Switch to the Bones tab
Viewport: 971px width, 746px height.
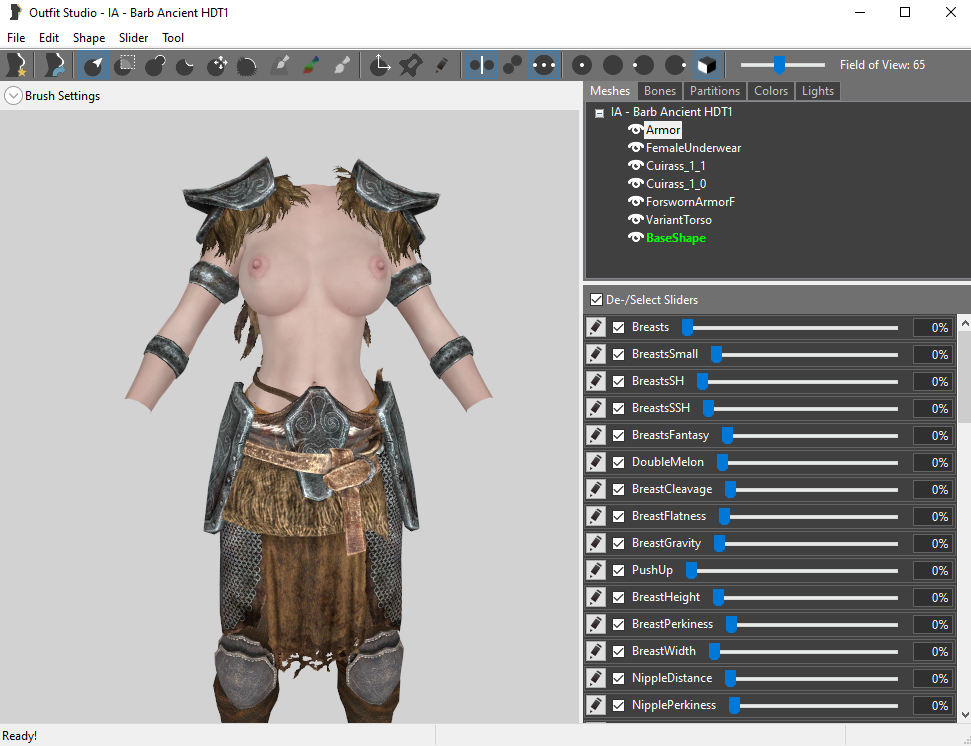click(x=660, y=91)
